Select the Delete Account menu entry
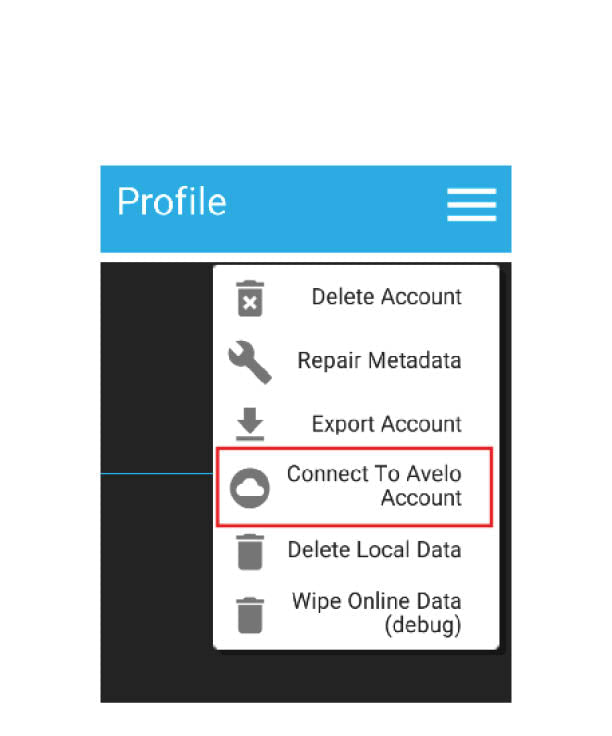The width and height of the screenshot is (612, 736). (356, 297)
